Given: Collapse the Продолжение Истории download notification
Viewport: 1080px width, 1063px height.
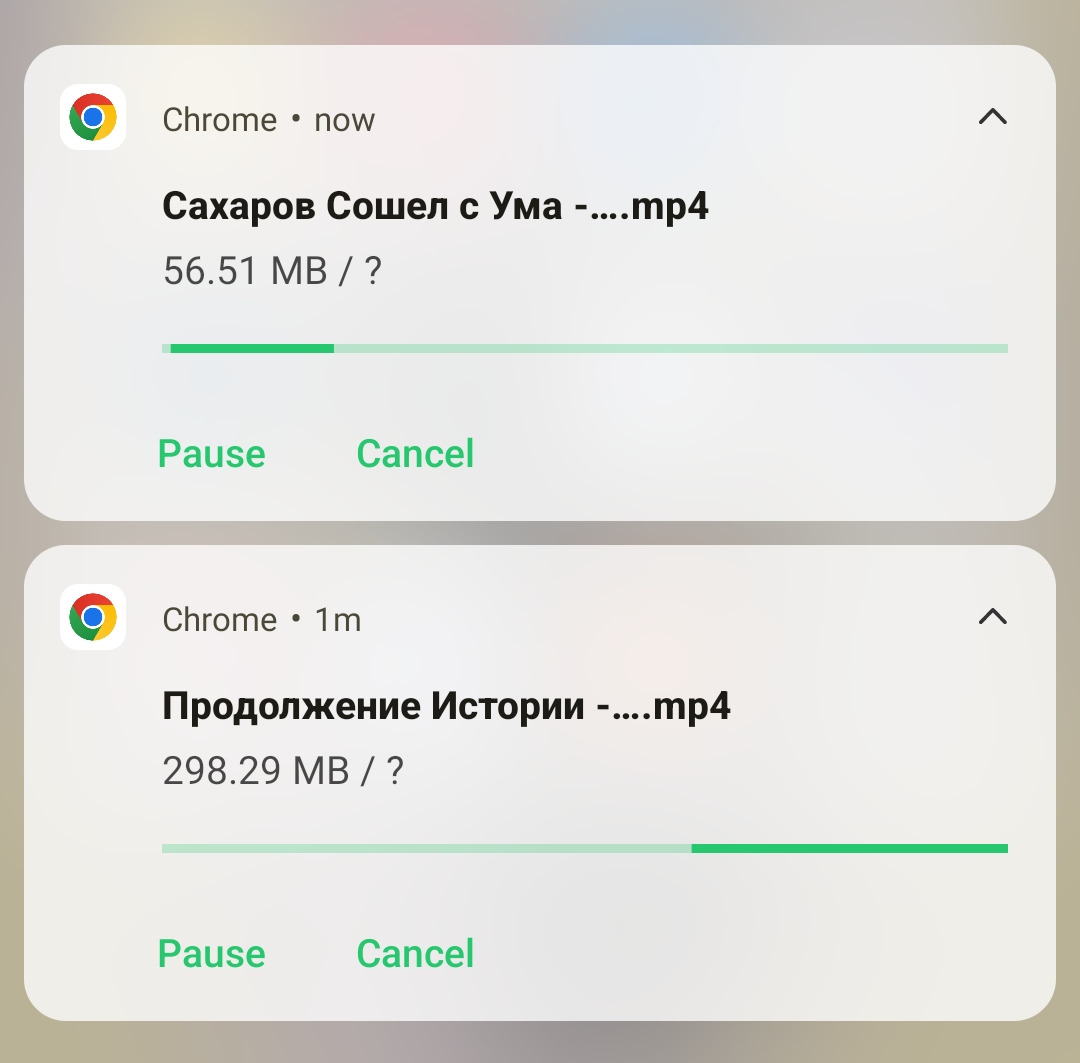Looking at the screenshot, I should pos(992,618).
